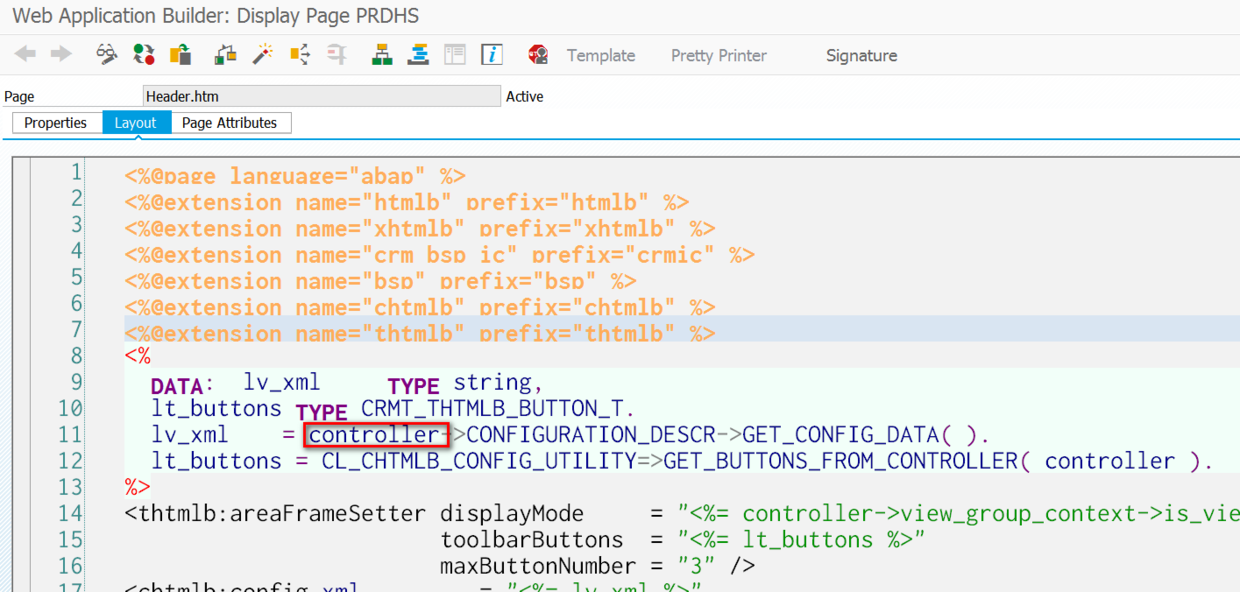Toggle Display/Change with glasses-pencil icon
The width and height of the screenshot is (1240, 592).
[x=107, y=55]
